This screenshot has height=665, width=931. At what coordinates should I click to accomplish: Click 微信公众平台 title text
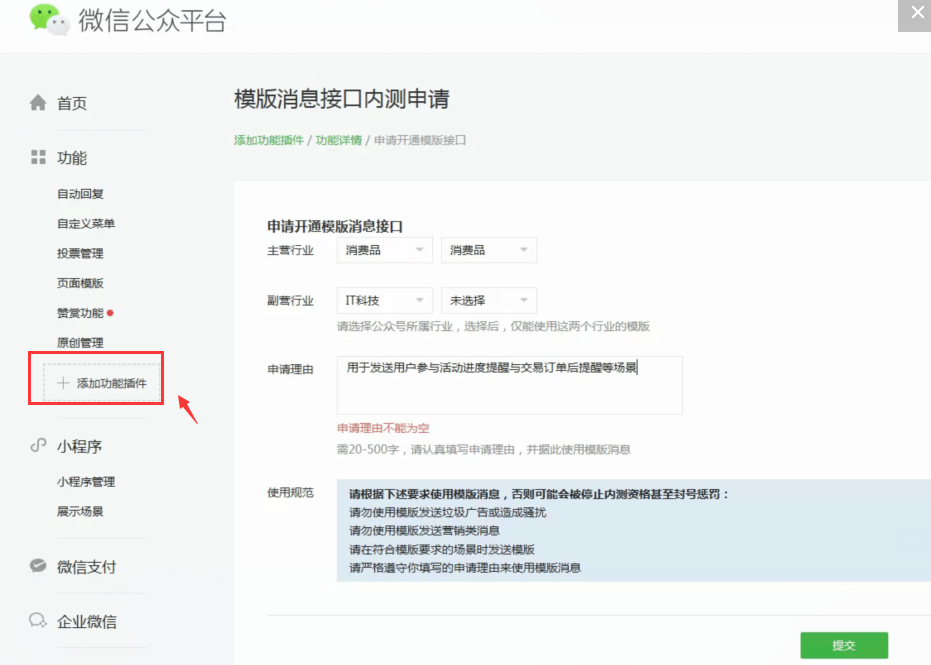pos(153,21)
